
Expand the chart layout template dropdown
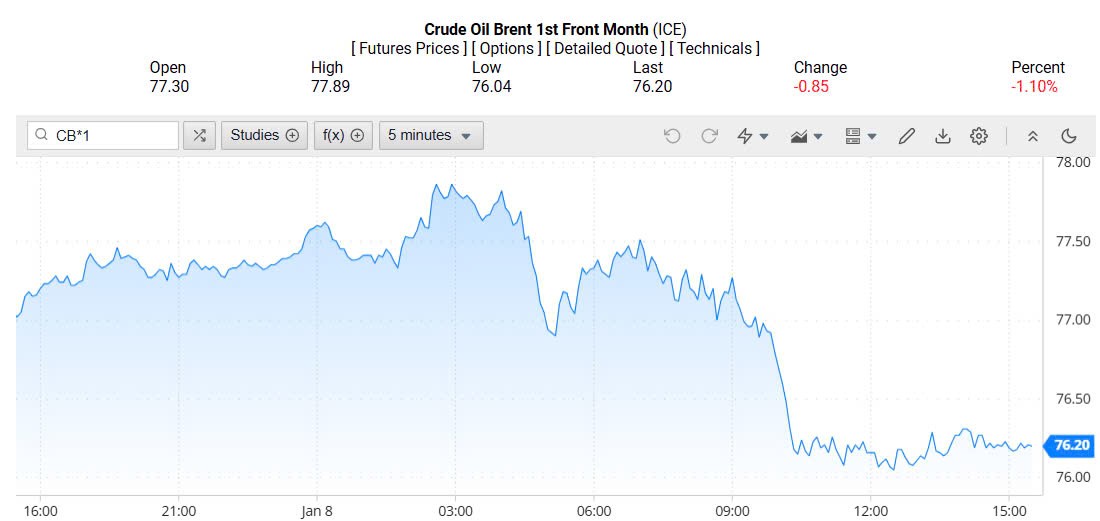[860, 136]
